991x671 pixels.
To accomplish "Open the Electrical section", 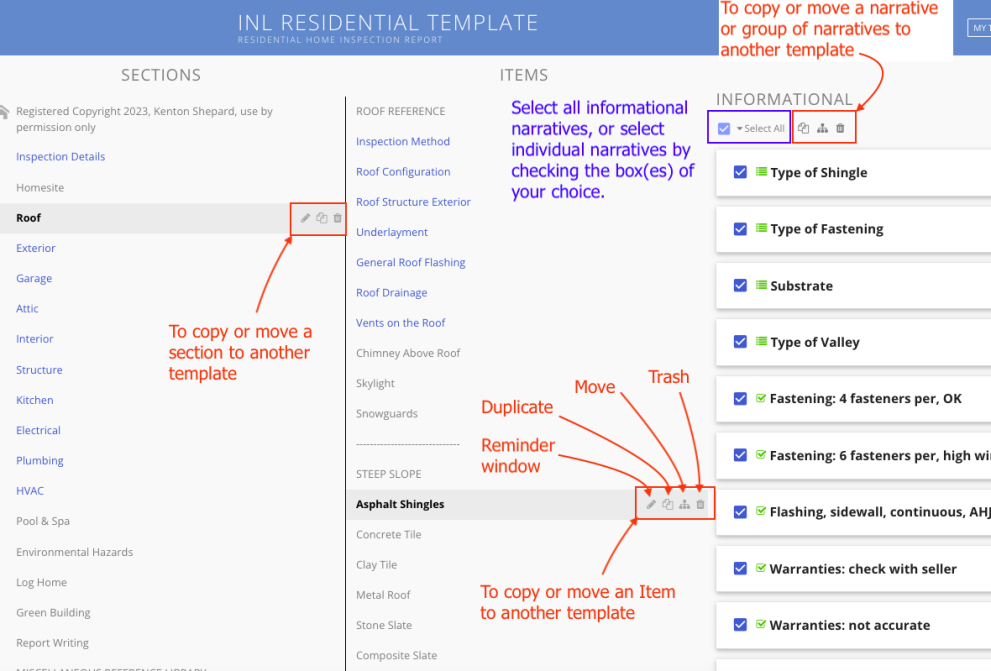I will pos(38,430).
